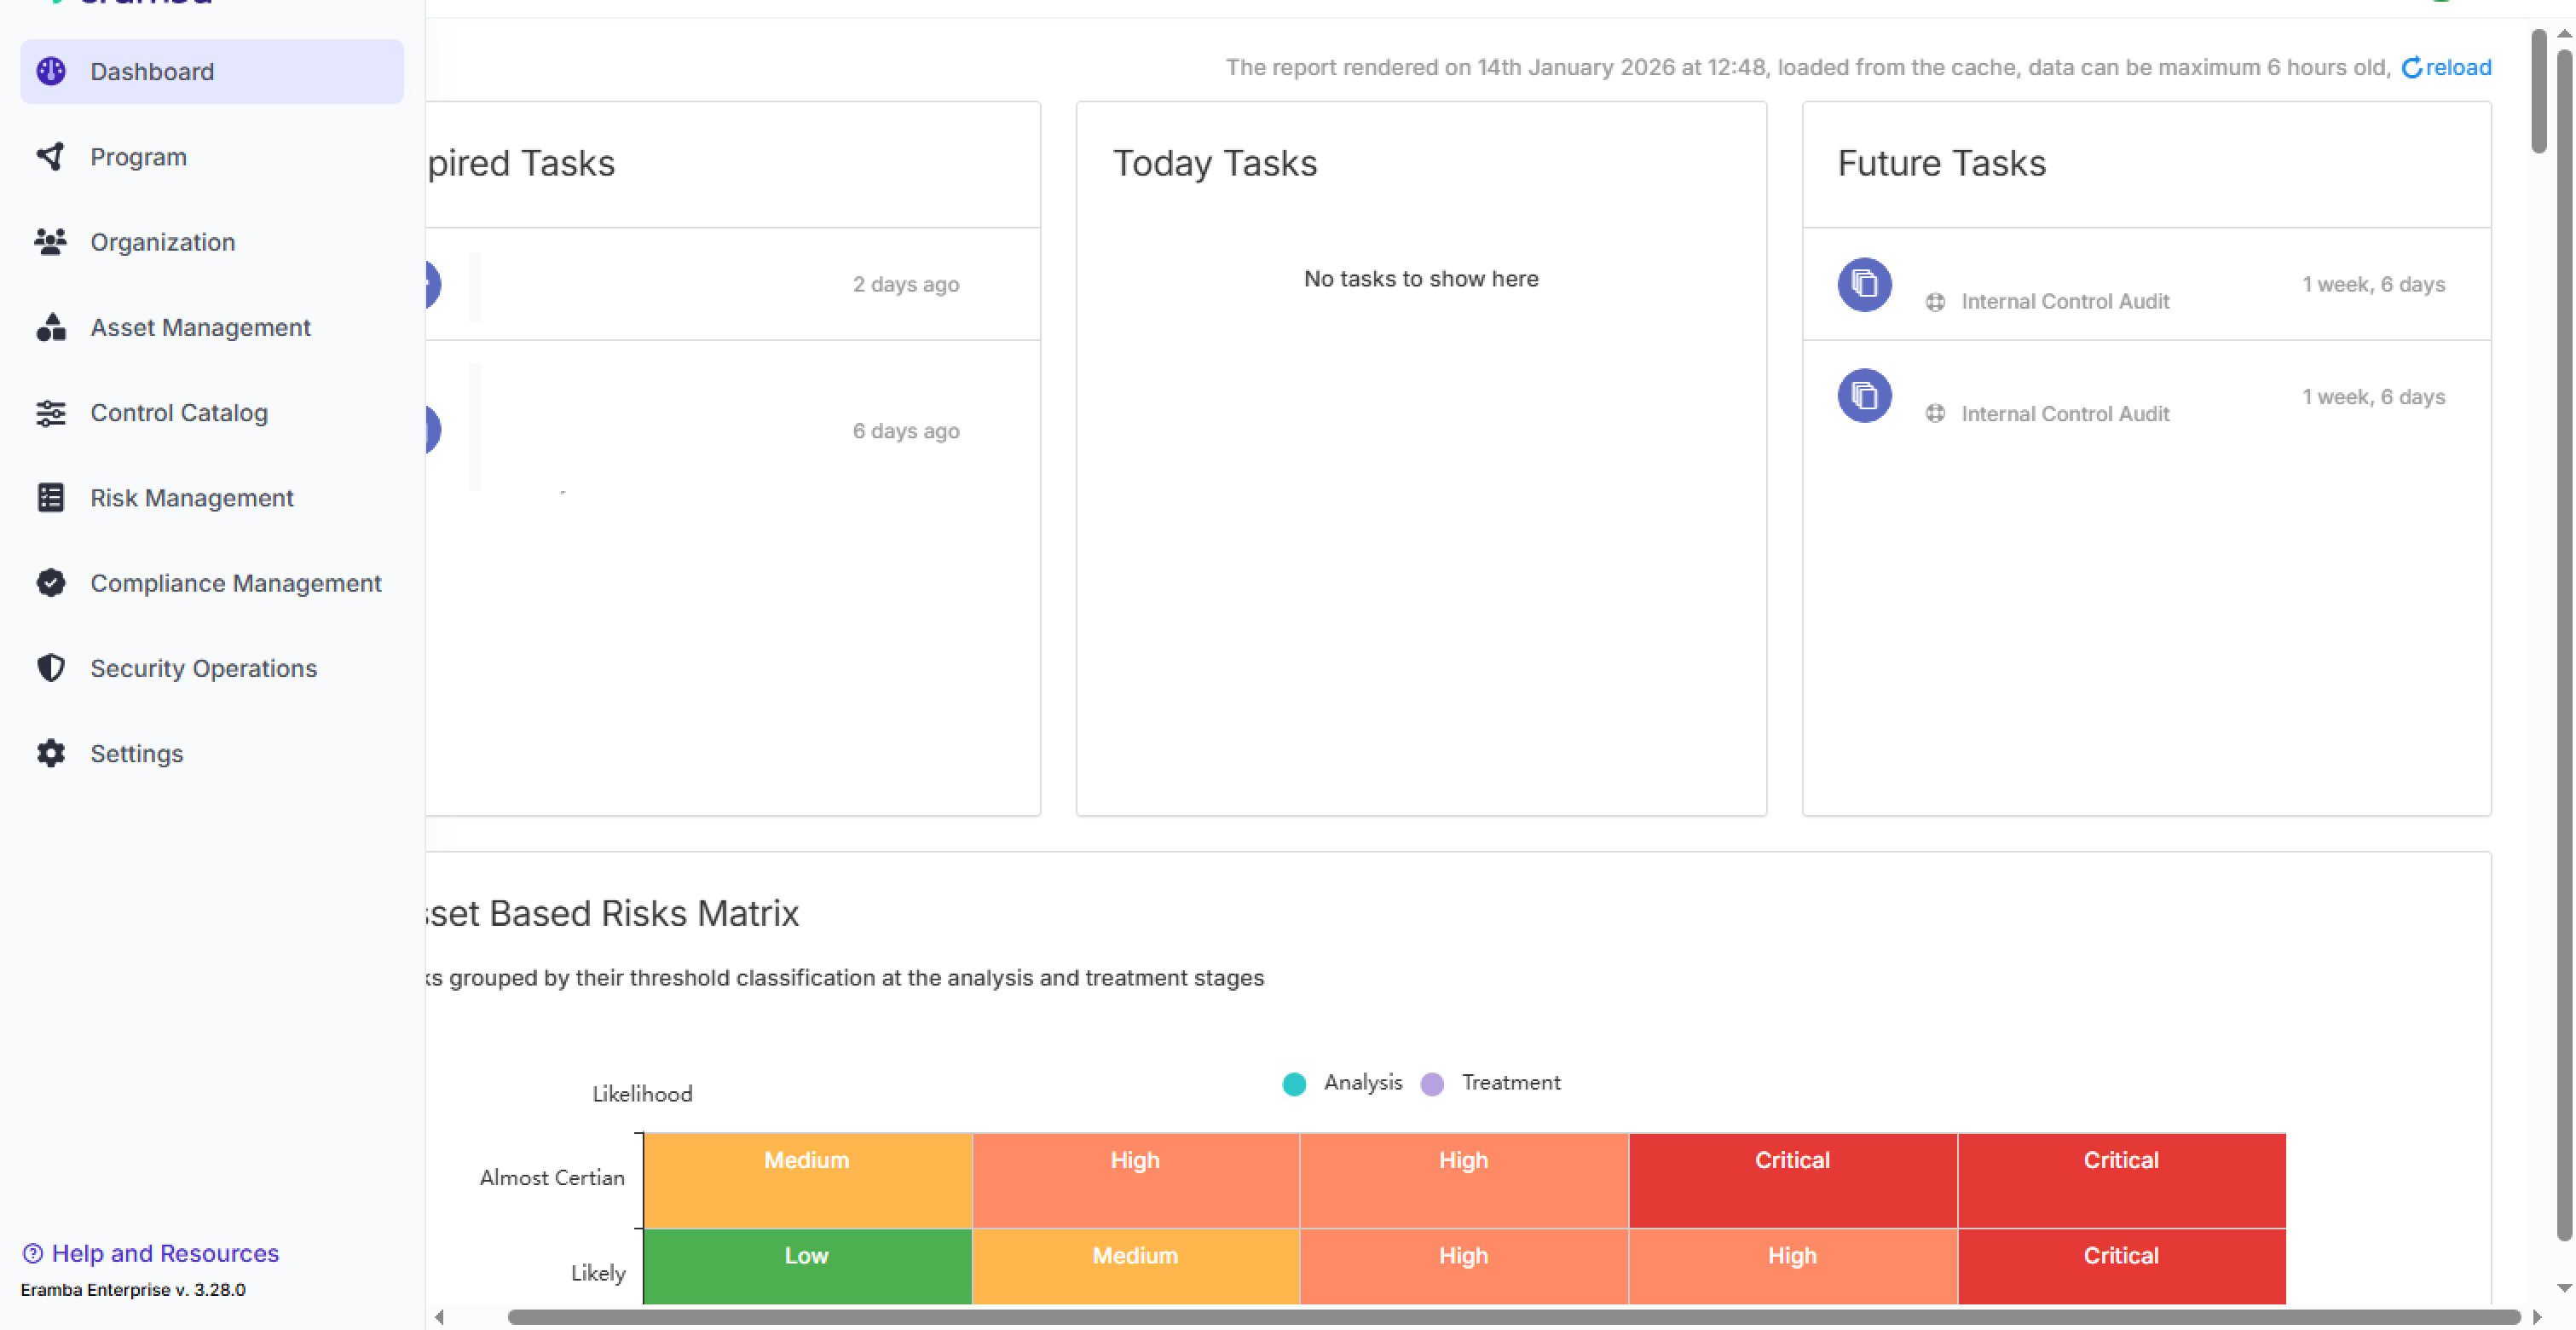Click the green Low matrix cell

[x=806, y=1265]
